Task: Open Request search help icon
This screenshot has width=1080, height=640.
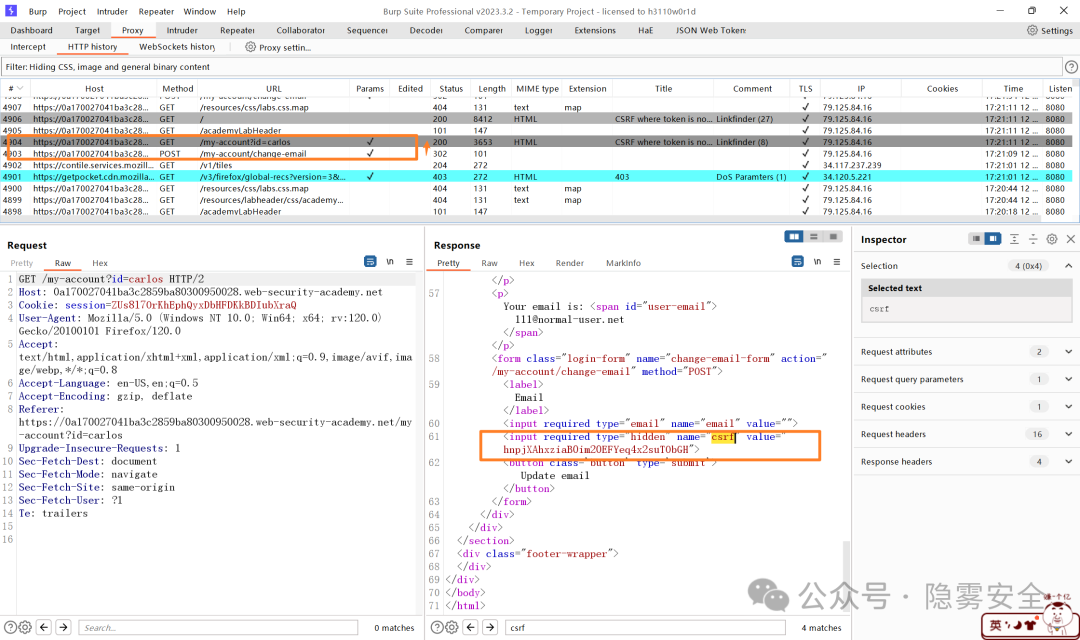Action: 10,627
